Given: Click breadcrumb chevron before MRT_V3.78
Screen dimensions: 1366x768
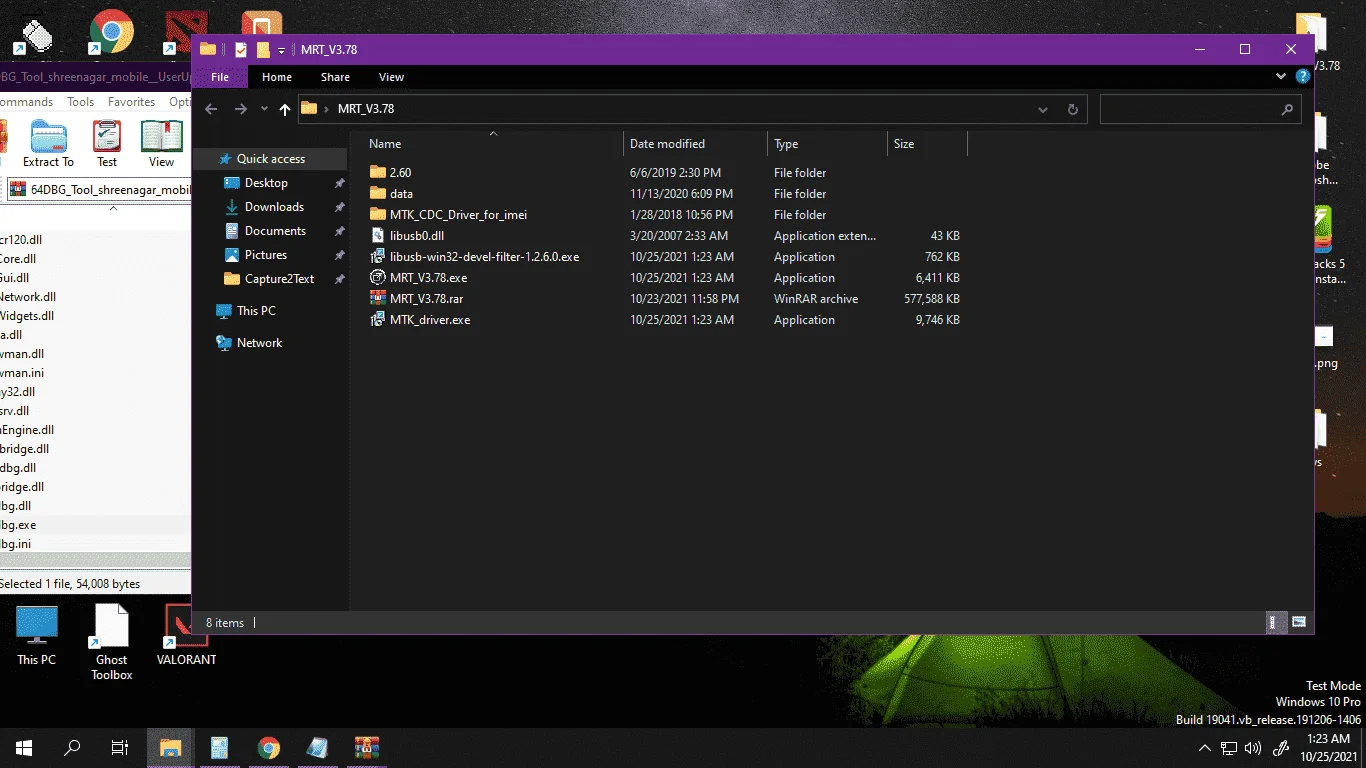Looking at the screenshot, I should 327,109.
